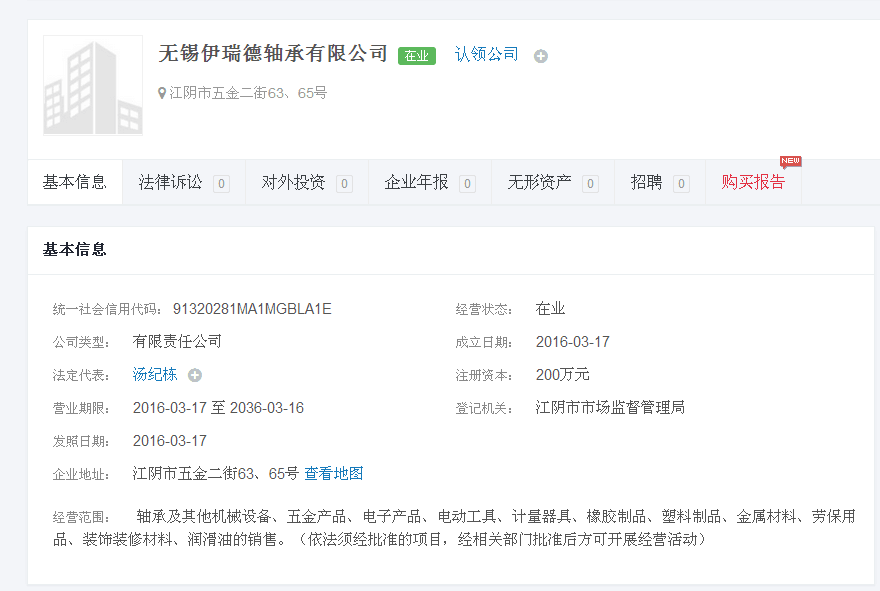Viewport: 880px width, 591px height.
Task: Click the plus icon next to 汤纪栋
Action: (195, 375)
